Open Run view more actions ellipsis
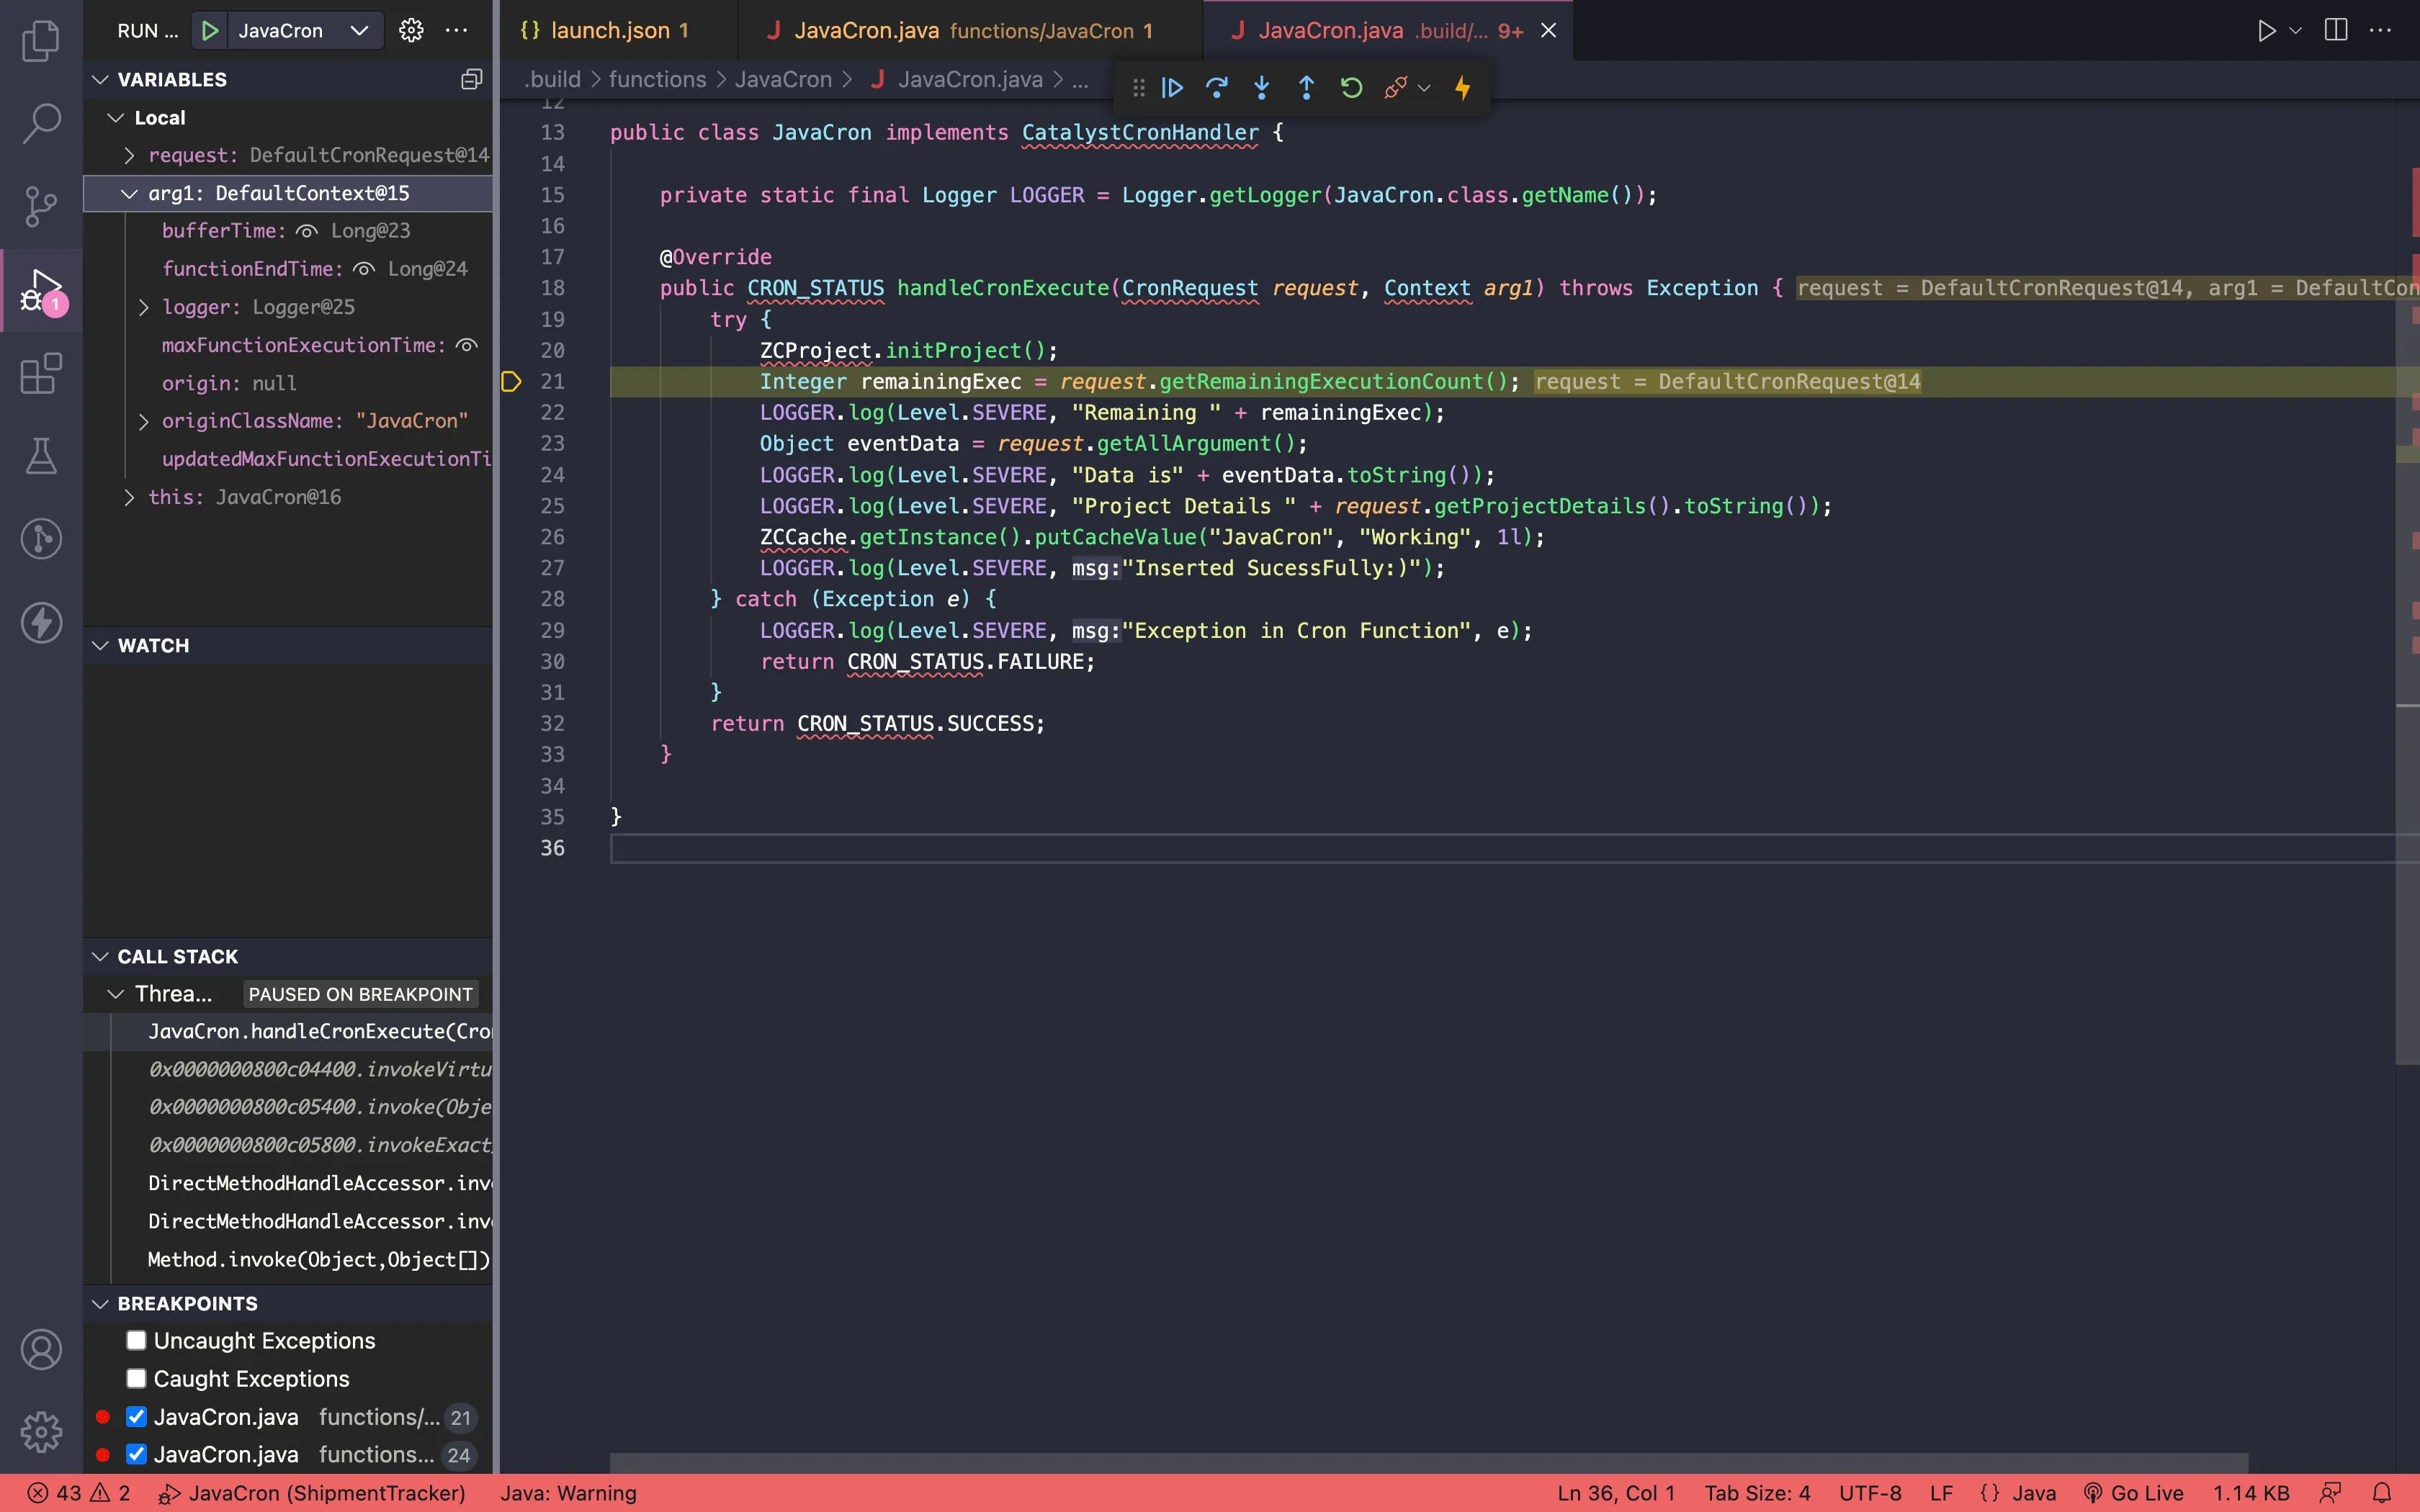 pyautogui.click(x=456, y=30)
